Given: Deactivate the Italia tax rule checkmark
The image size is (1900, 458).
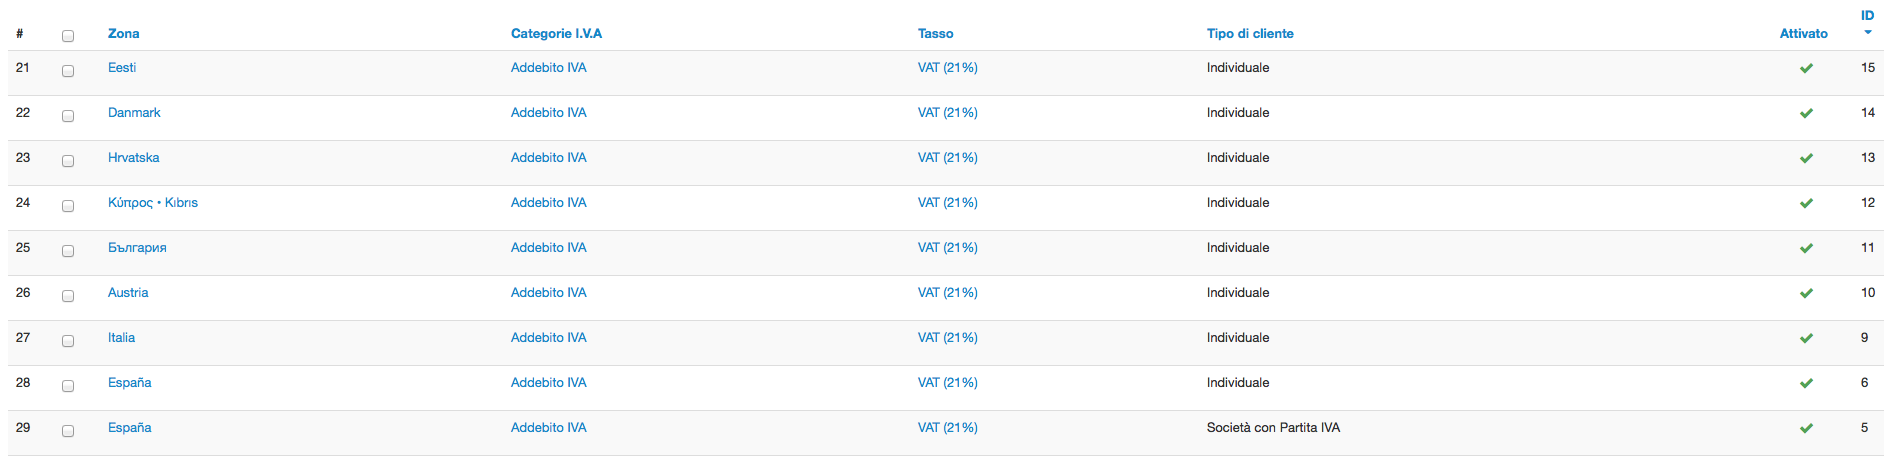Looking at the screenshot, I should pos(1806,339).
